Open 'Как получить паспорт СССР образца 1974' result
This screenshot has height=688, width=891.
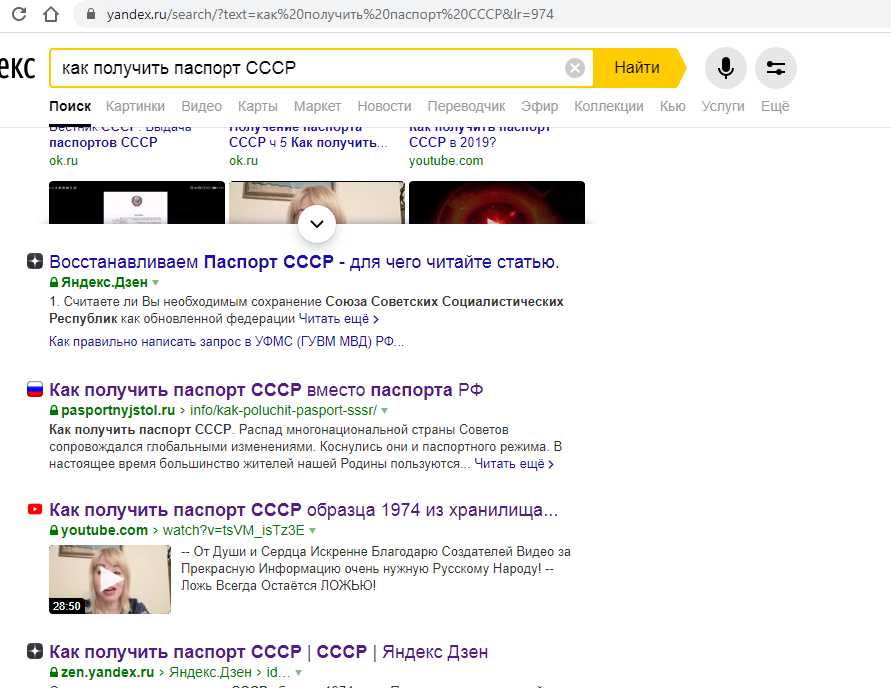click(x=303, y=510)
